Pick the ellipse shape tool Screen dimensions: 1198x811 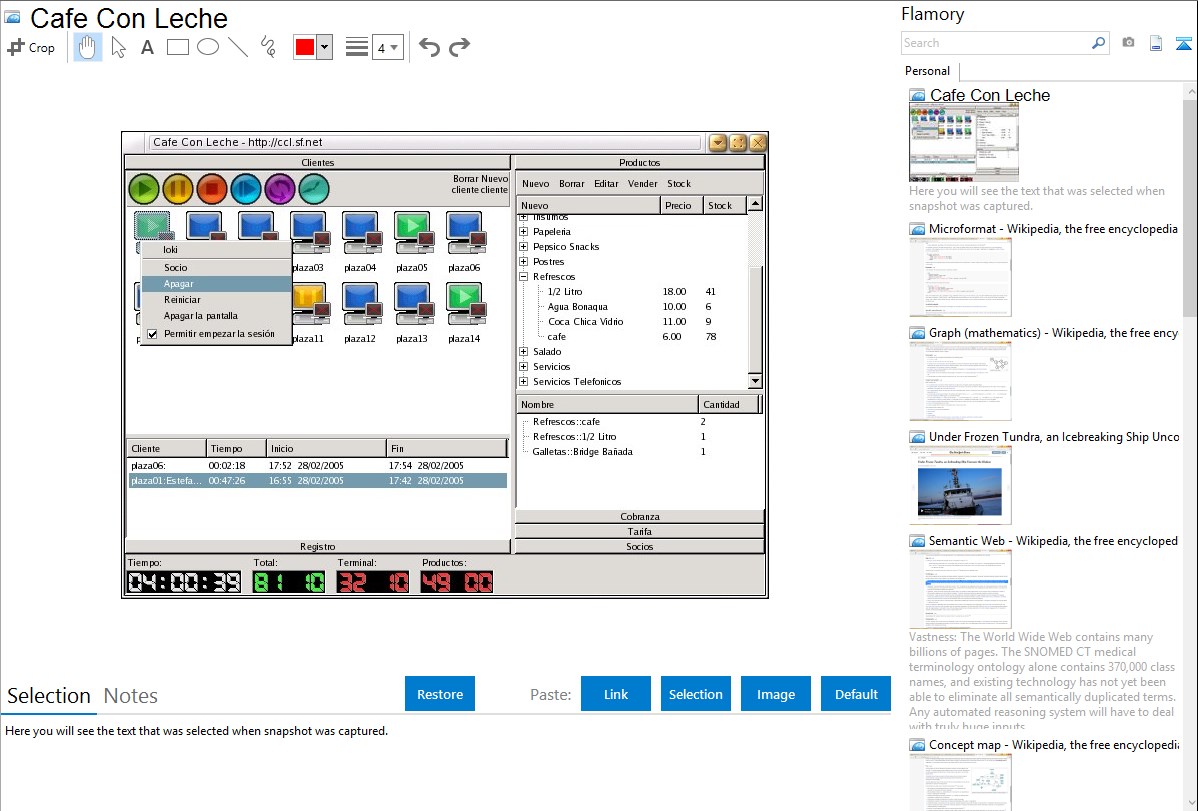208,47
